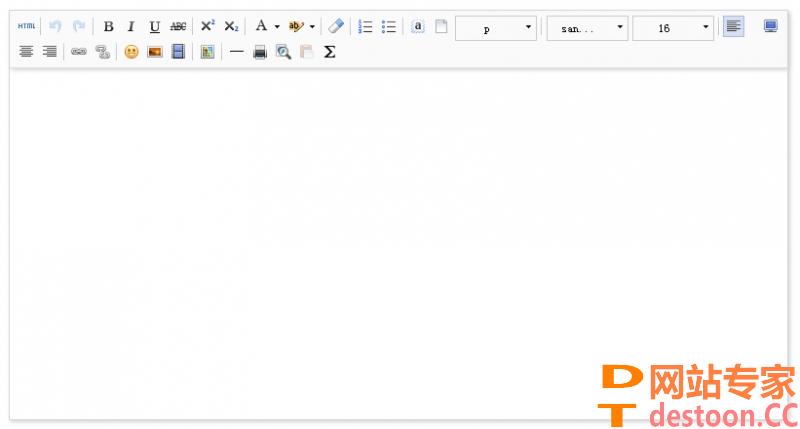The image size is (800, 429).
Task: Insert a horizontal rule line
Action: click(x=236, y=51)
